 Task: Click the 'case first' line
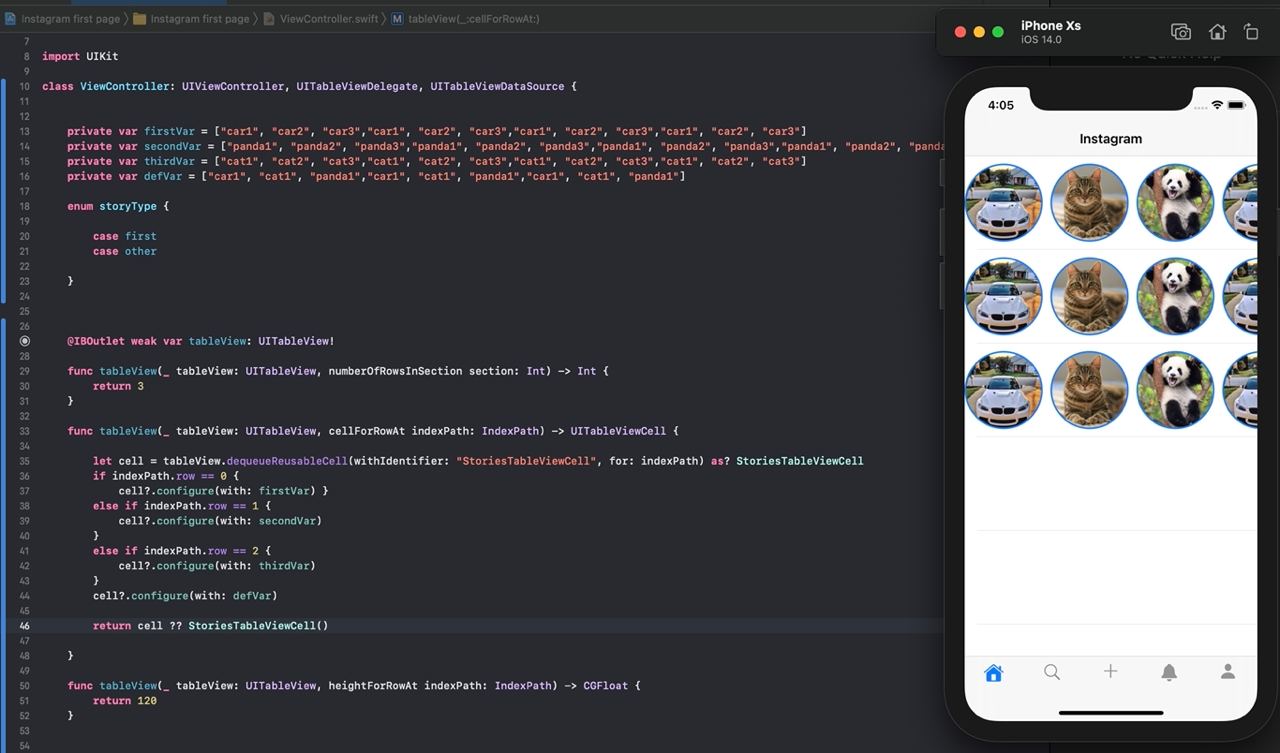(x=125, y=236)
